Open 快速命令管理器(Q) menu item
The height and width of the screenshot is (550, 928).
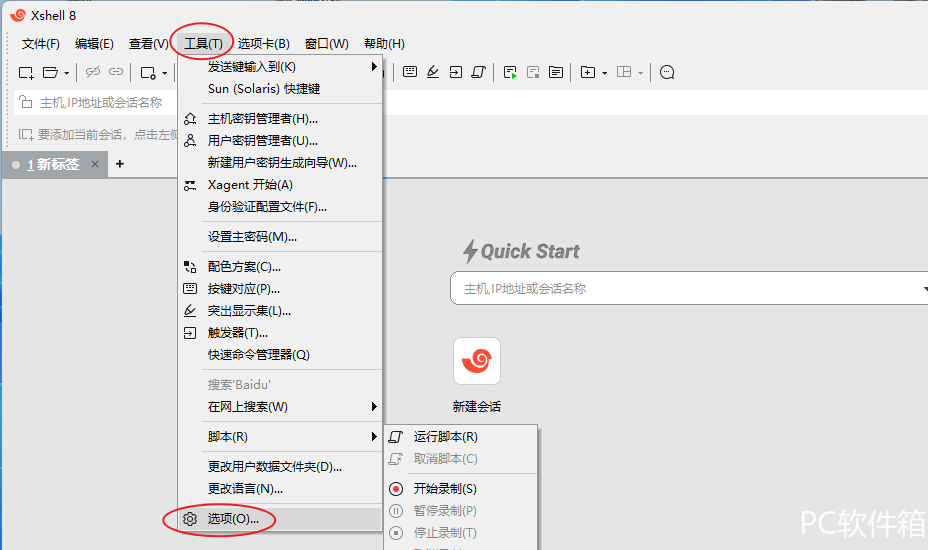tap(280, 355)
